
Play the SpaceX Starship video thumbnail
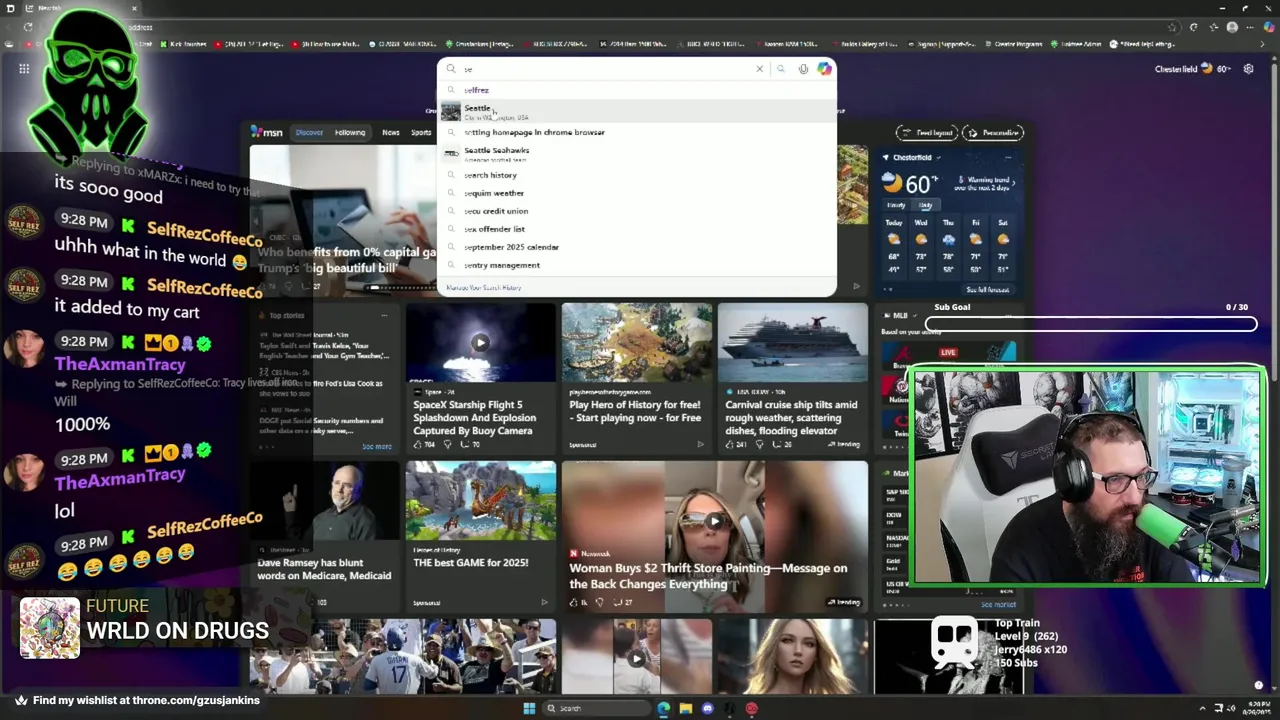coord(480,342)
